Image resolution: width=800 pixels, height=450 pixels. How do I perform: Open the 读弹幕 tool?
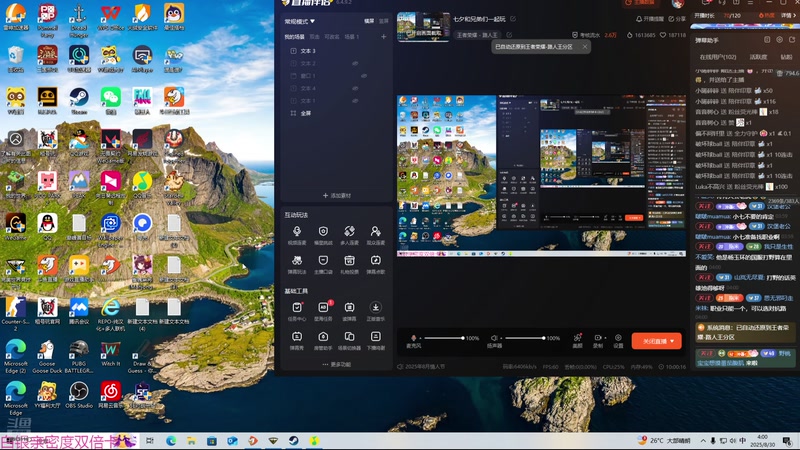(x=349, y=311)
